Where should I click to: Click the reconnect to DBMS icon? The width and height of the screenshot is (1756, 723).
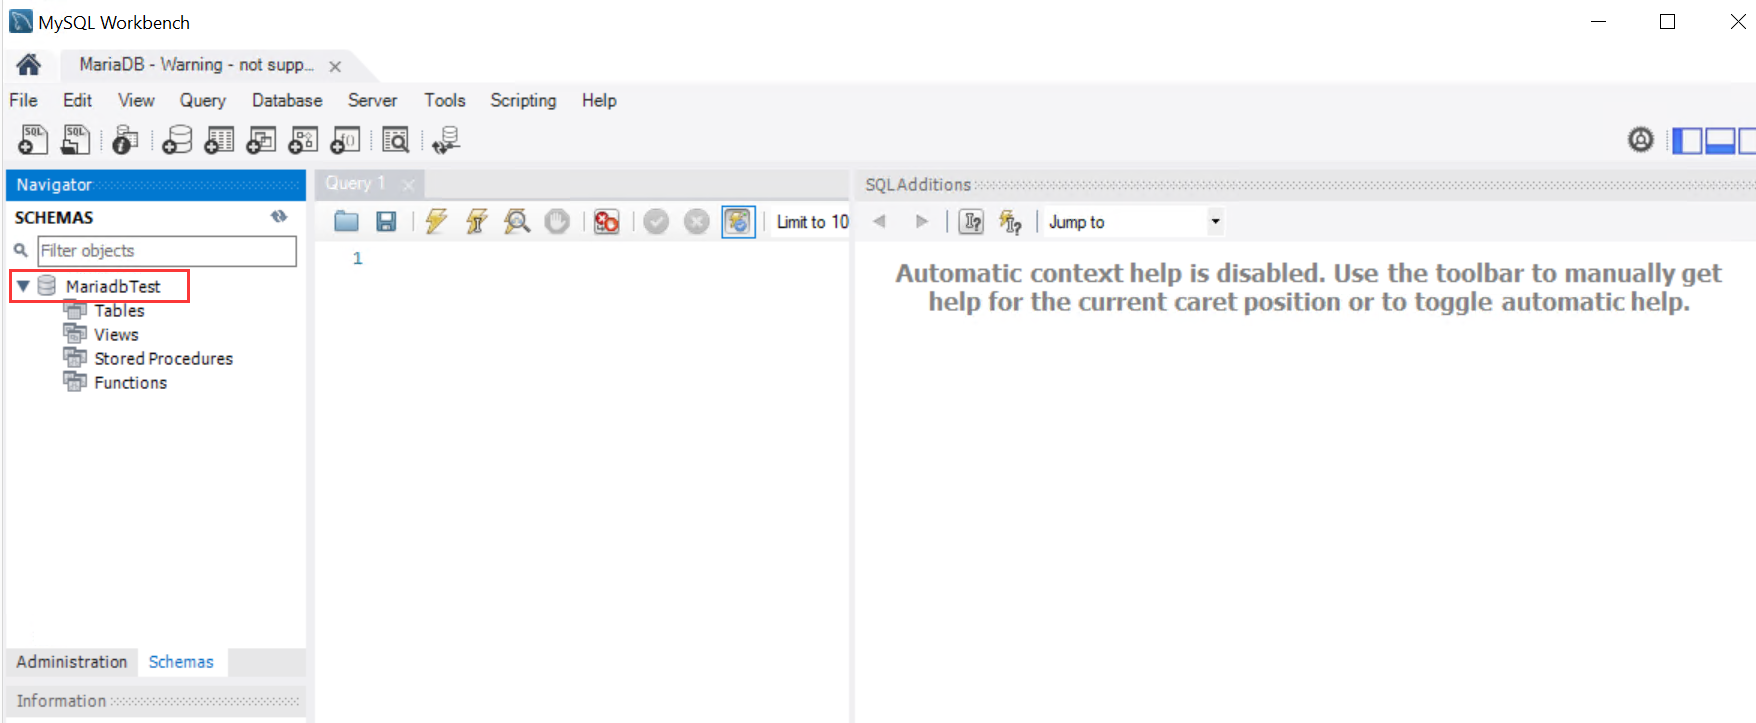click(446, 140)
